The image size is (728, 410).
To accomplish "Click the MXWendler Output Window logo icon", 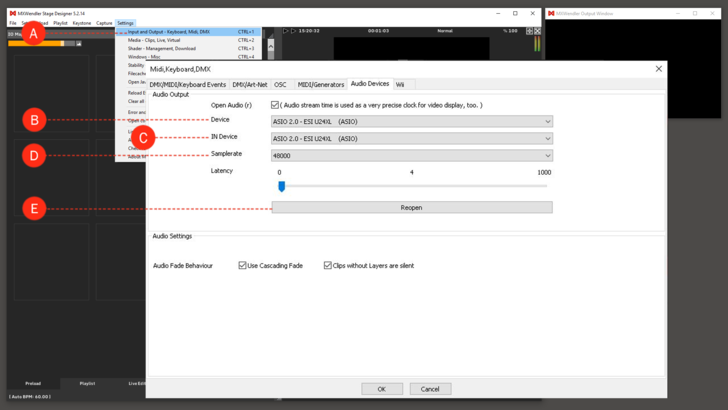I will tap(551, 13).
